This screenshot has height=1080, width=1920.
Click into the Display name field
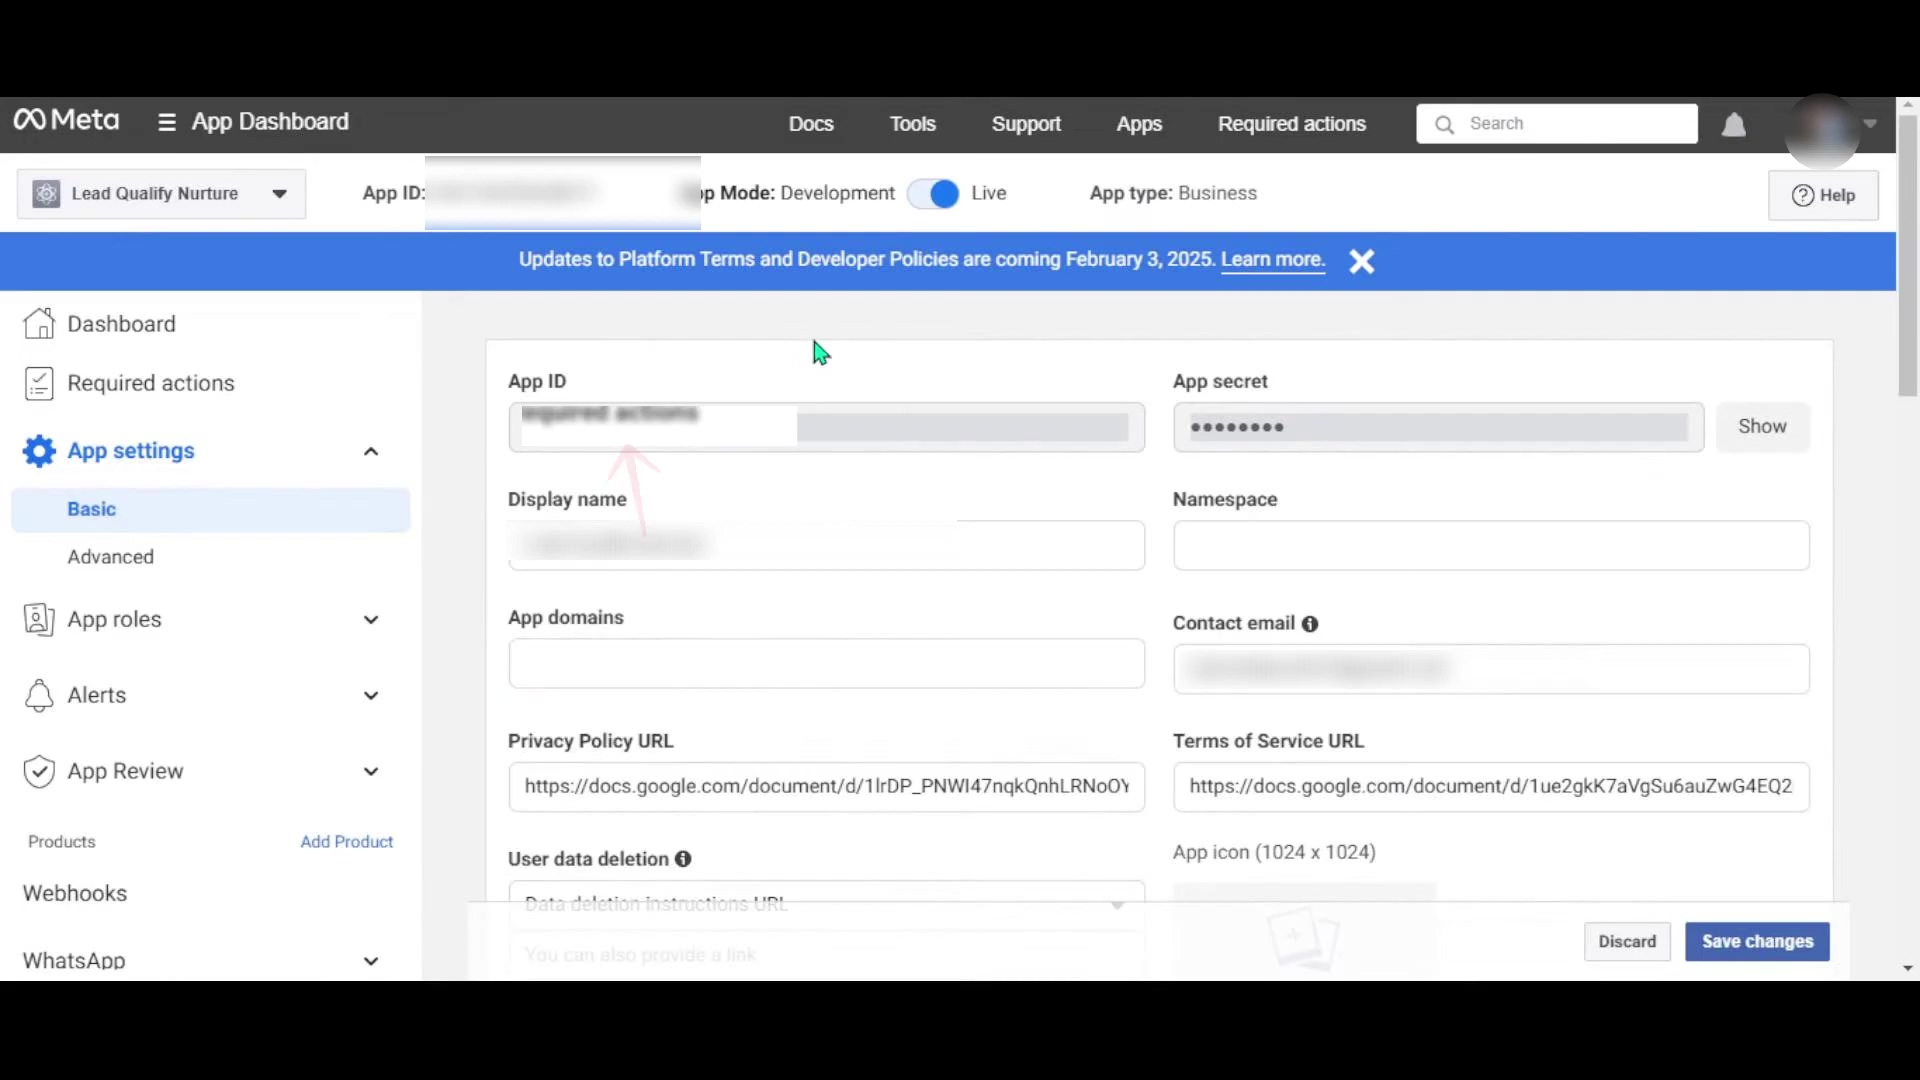pyautogui.click(x=826, y=545)
